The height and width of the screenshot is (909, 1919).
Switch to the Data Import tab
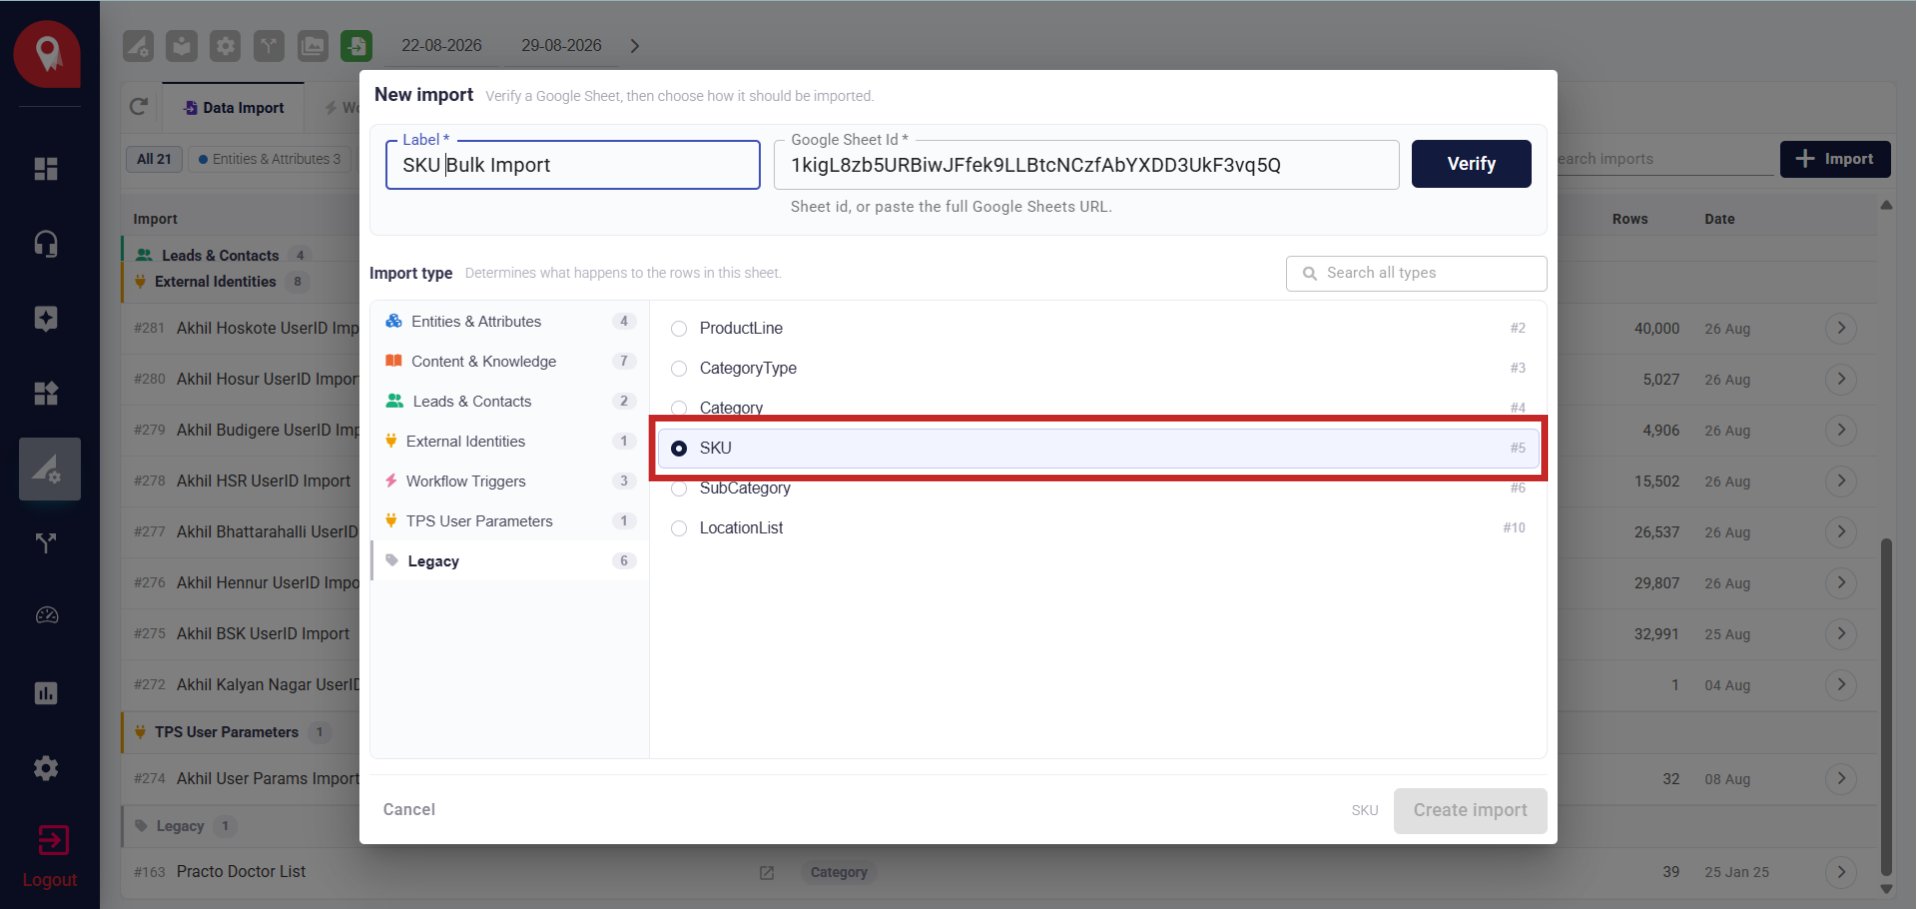(233, 107)
